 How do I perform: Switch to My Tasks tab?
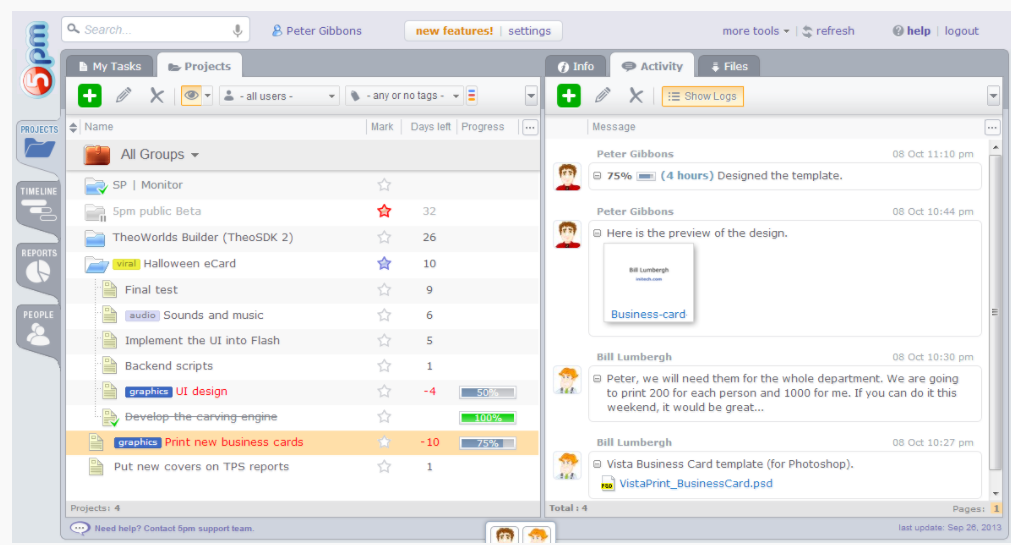tap(110, 66)
